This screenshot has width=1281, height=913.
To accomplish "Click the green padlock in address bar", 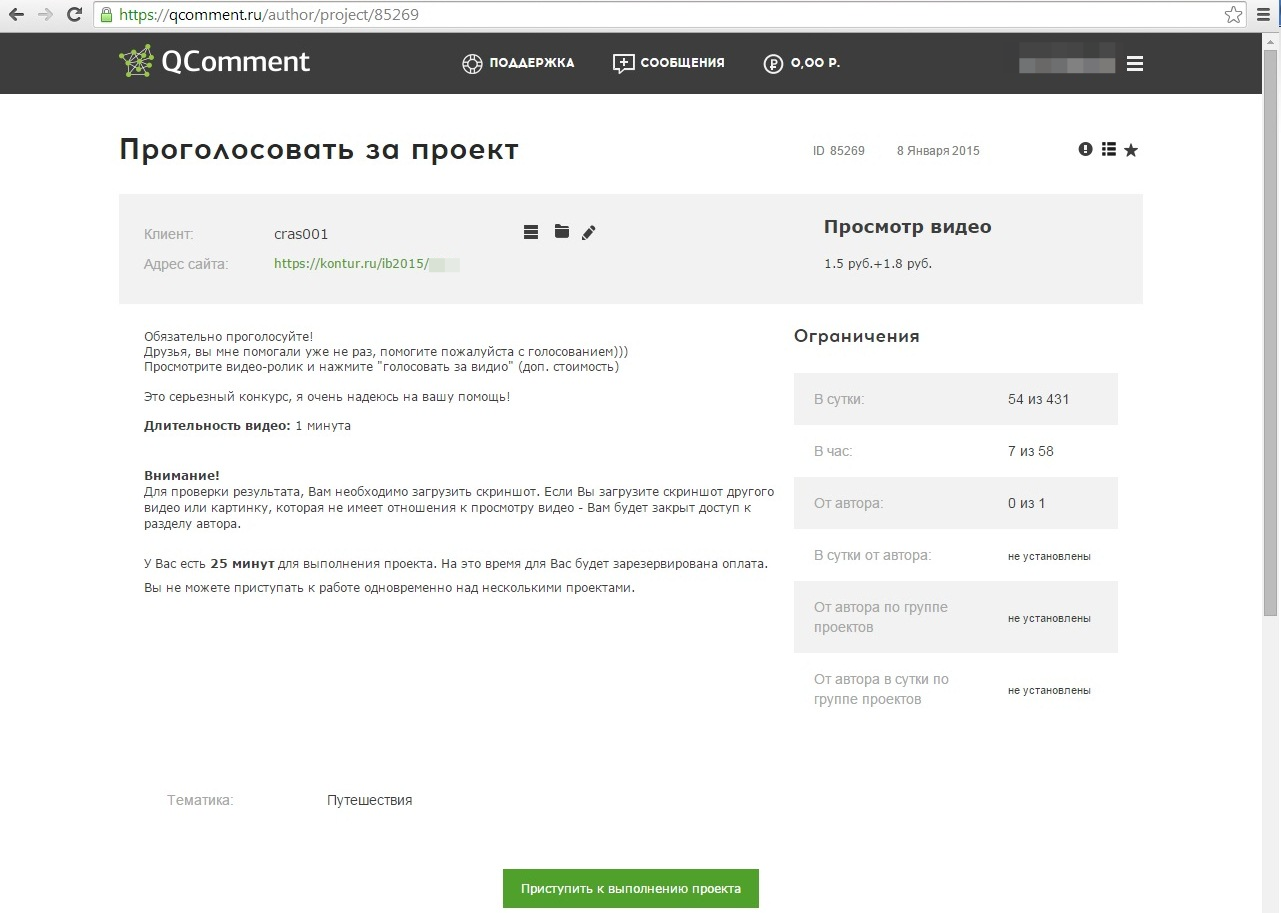I will click(107, 15).
